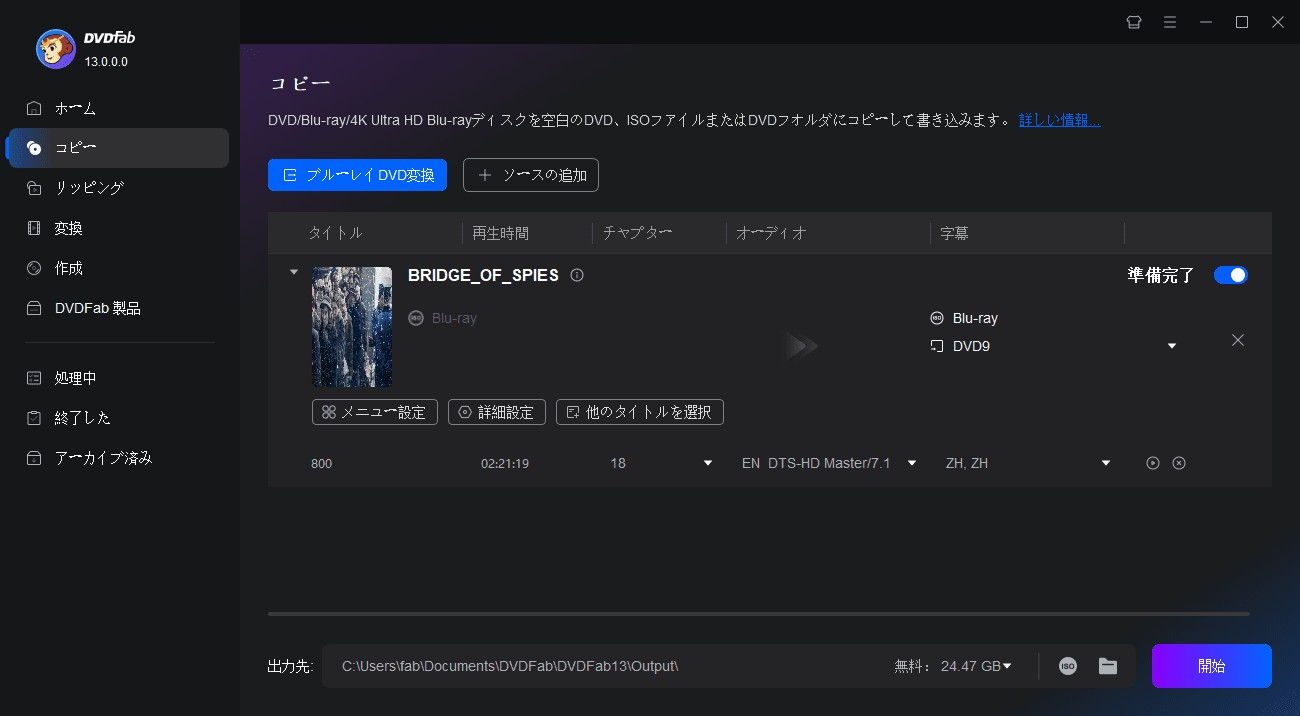Select コピー module in the sidebar
The width and height of the screenshot is (1300, 716).
click(x=118, y=148)
